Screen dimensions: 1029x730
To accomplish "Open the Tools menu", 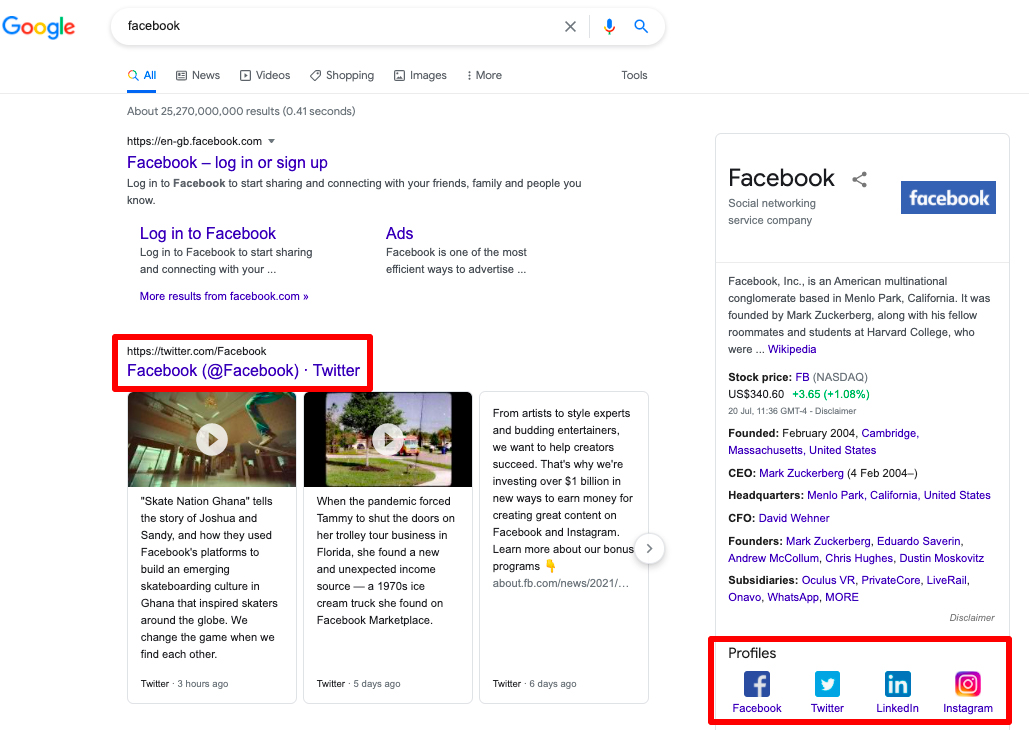I will pos(635,75).
